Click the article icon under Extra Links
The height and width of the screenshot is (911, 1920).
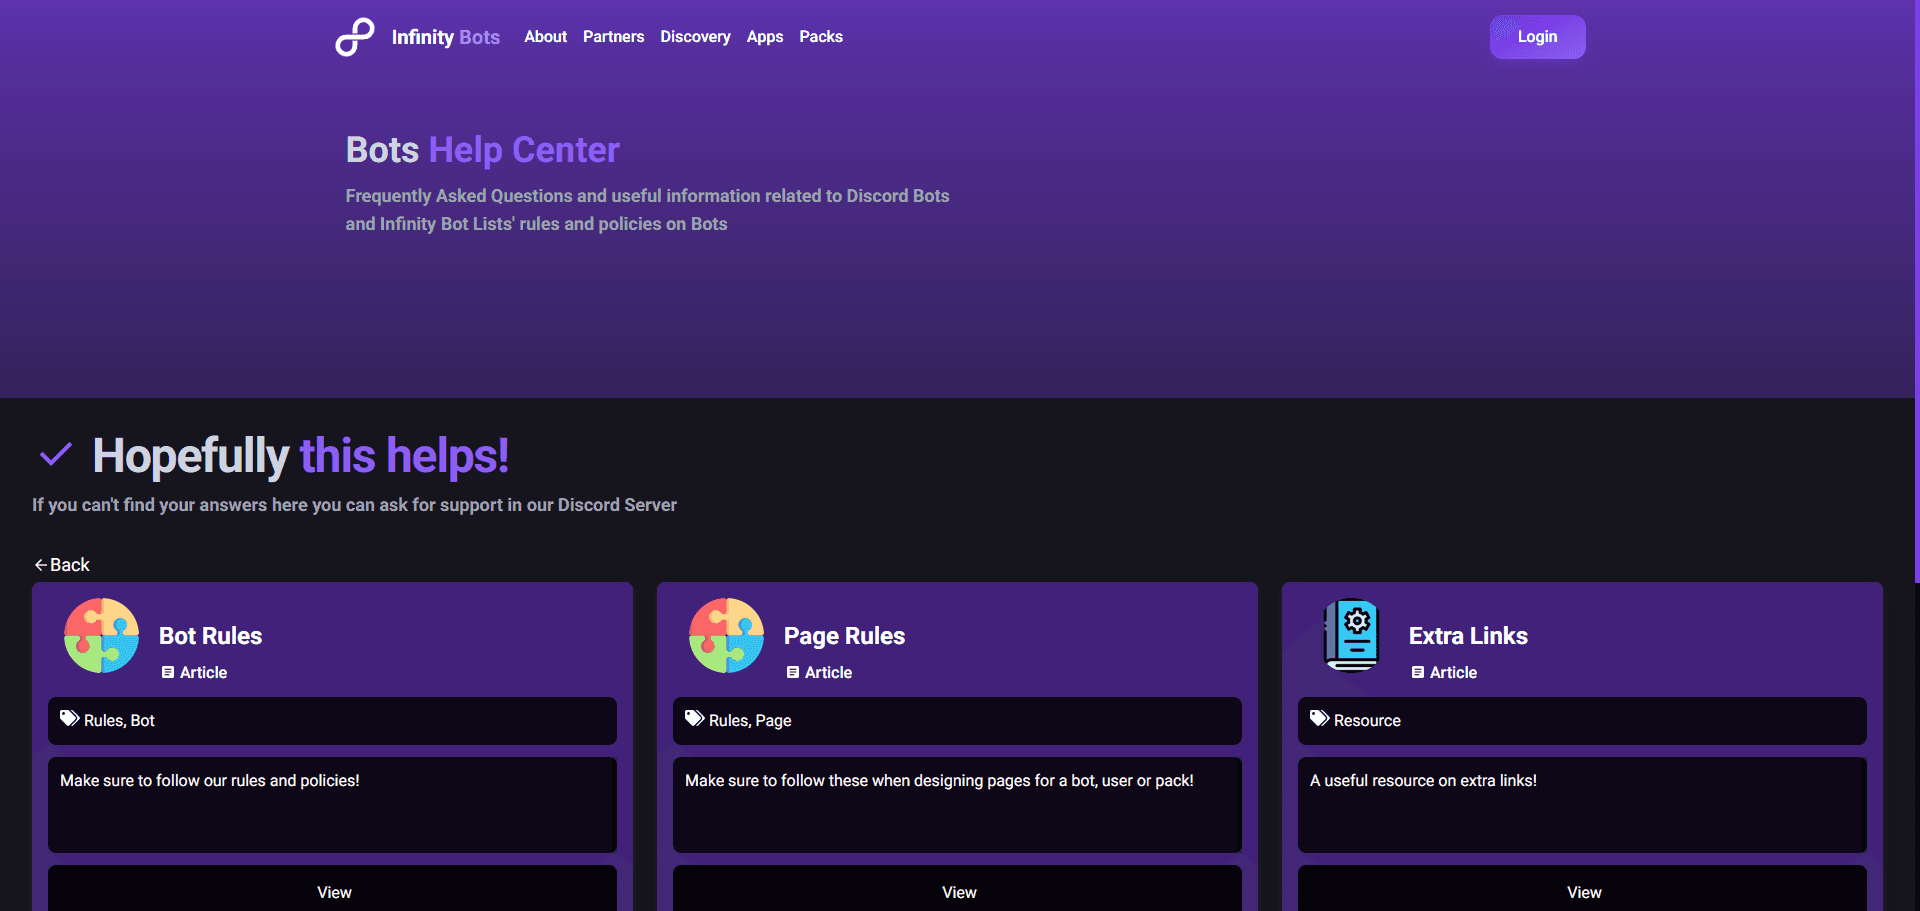pyautogui.click(x=1418, y=673)
